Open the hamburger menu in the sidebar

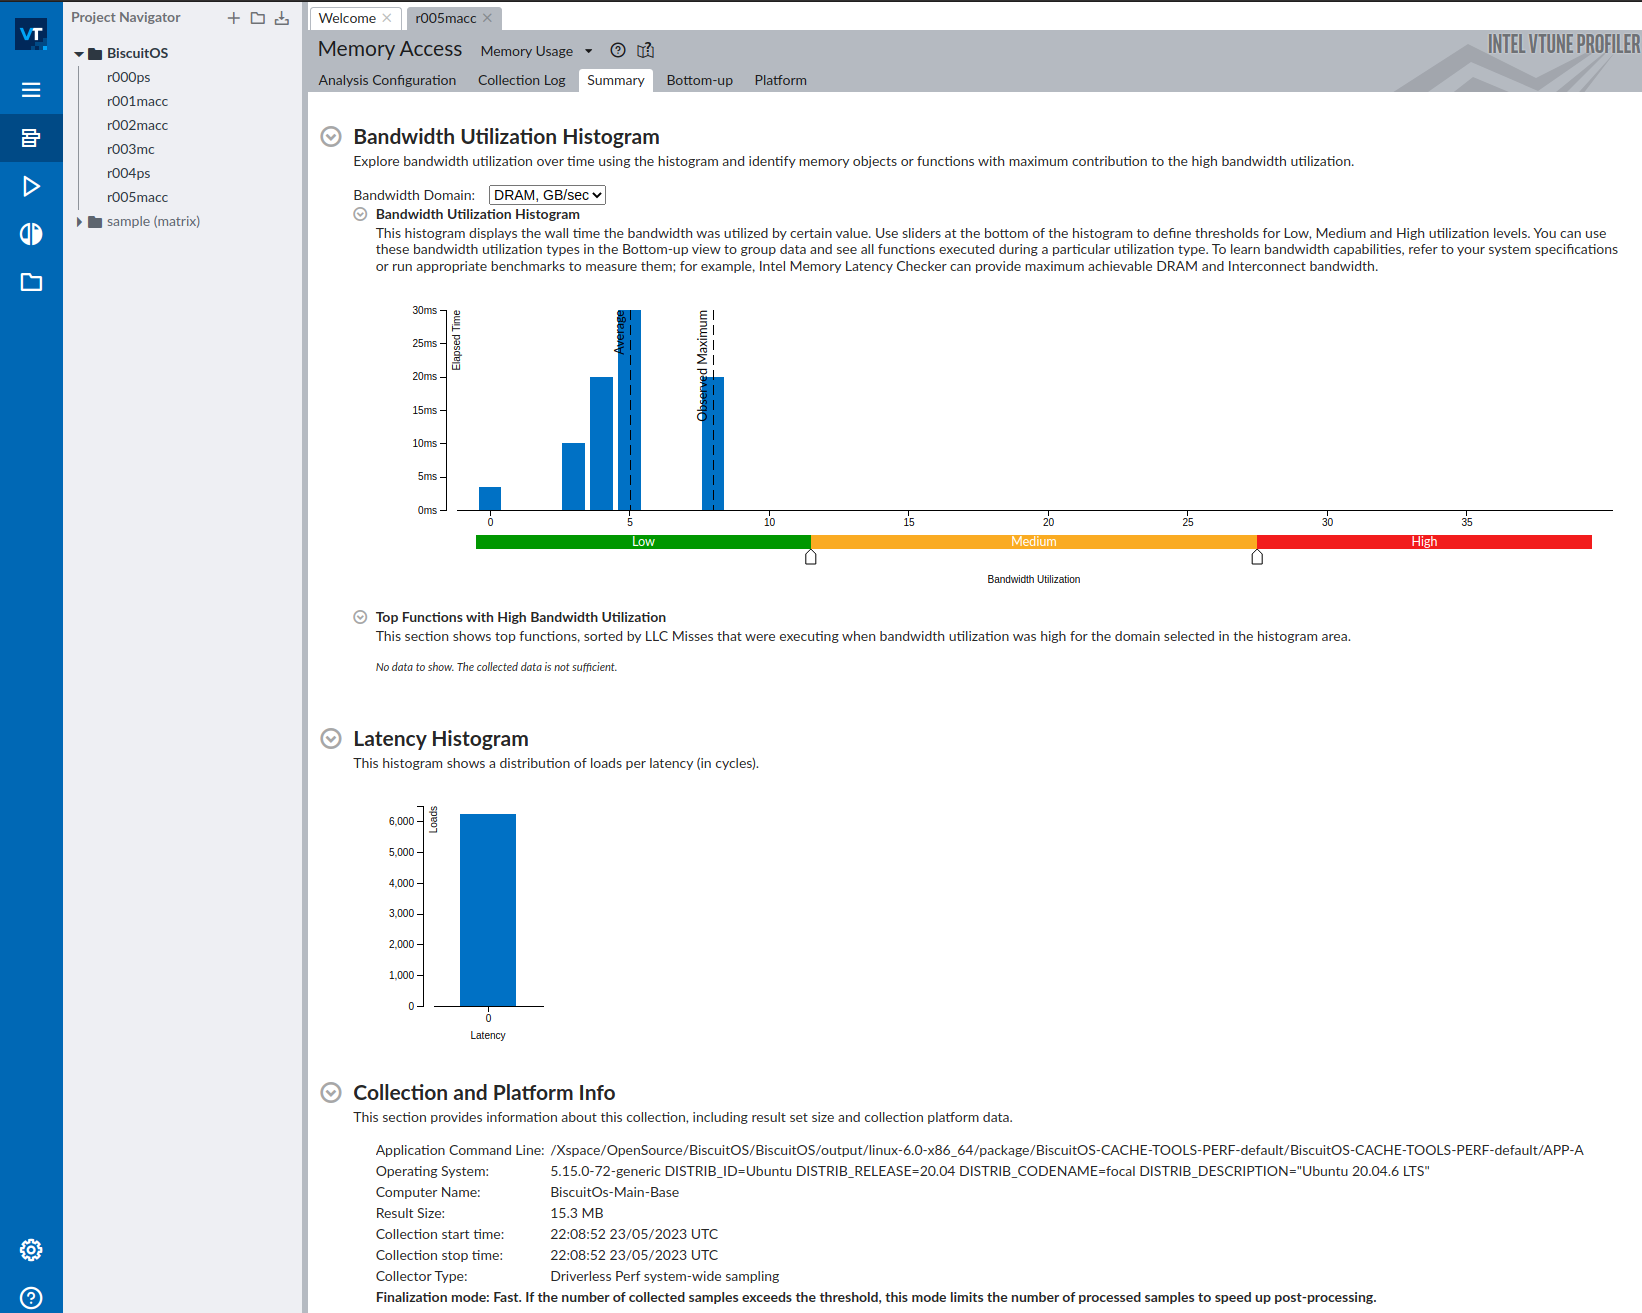(31, 90)
